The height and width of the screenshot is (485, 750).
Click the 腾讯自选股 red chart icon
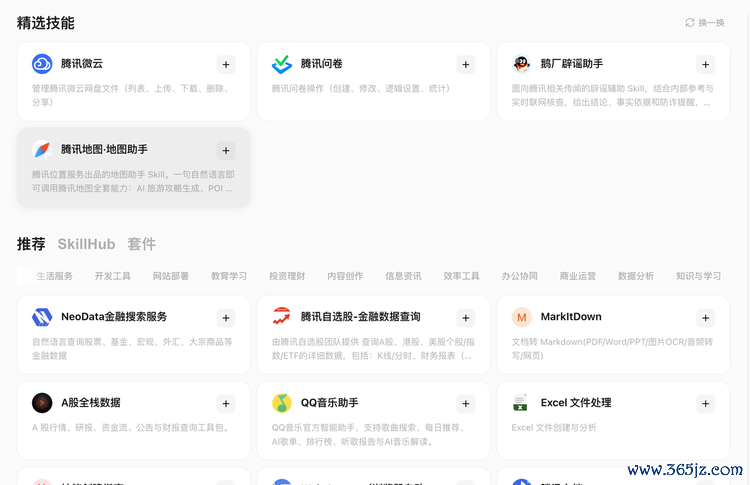pos(282,317)
